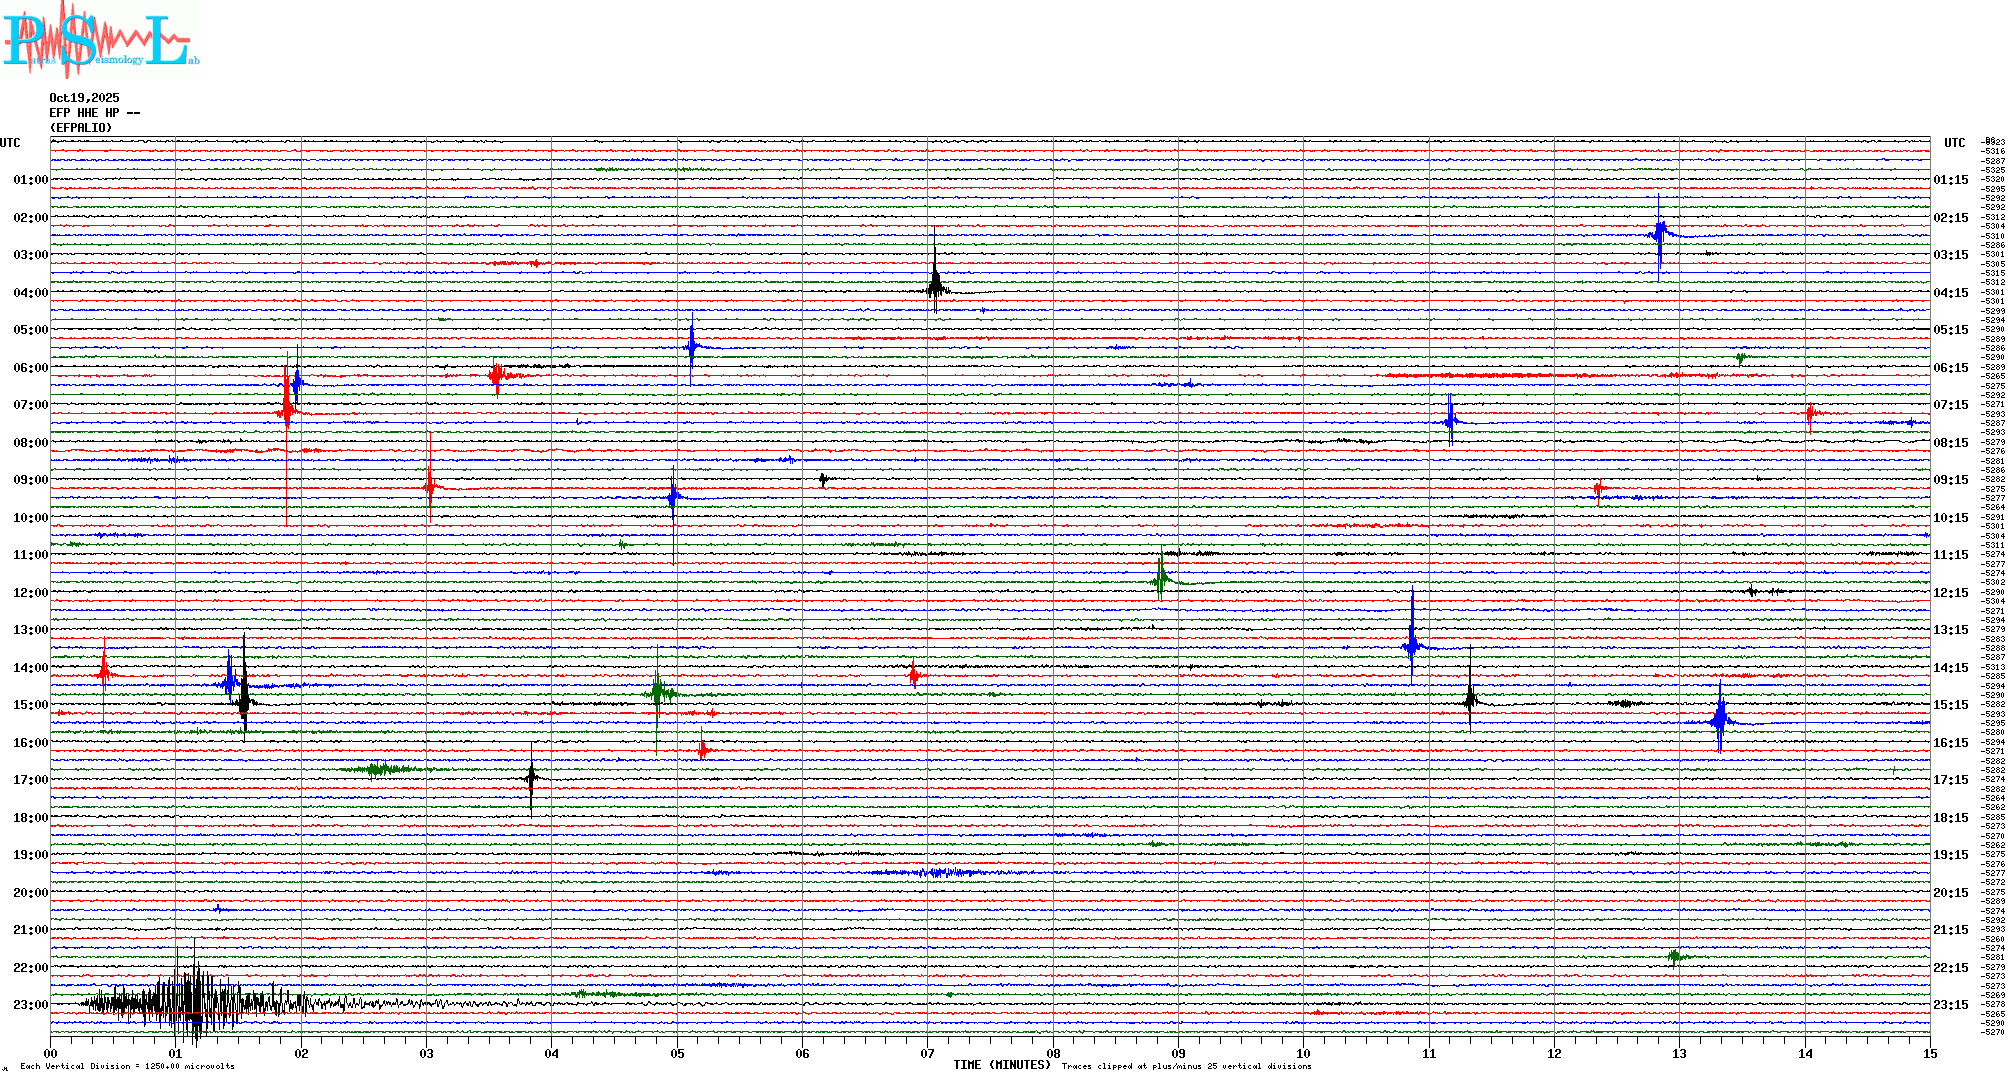Viewport: 2010px width, 1080px height.
Task: Click the (EFPALIO) station name
Action: 81,128
